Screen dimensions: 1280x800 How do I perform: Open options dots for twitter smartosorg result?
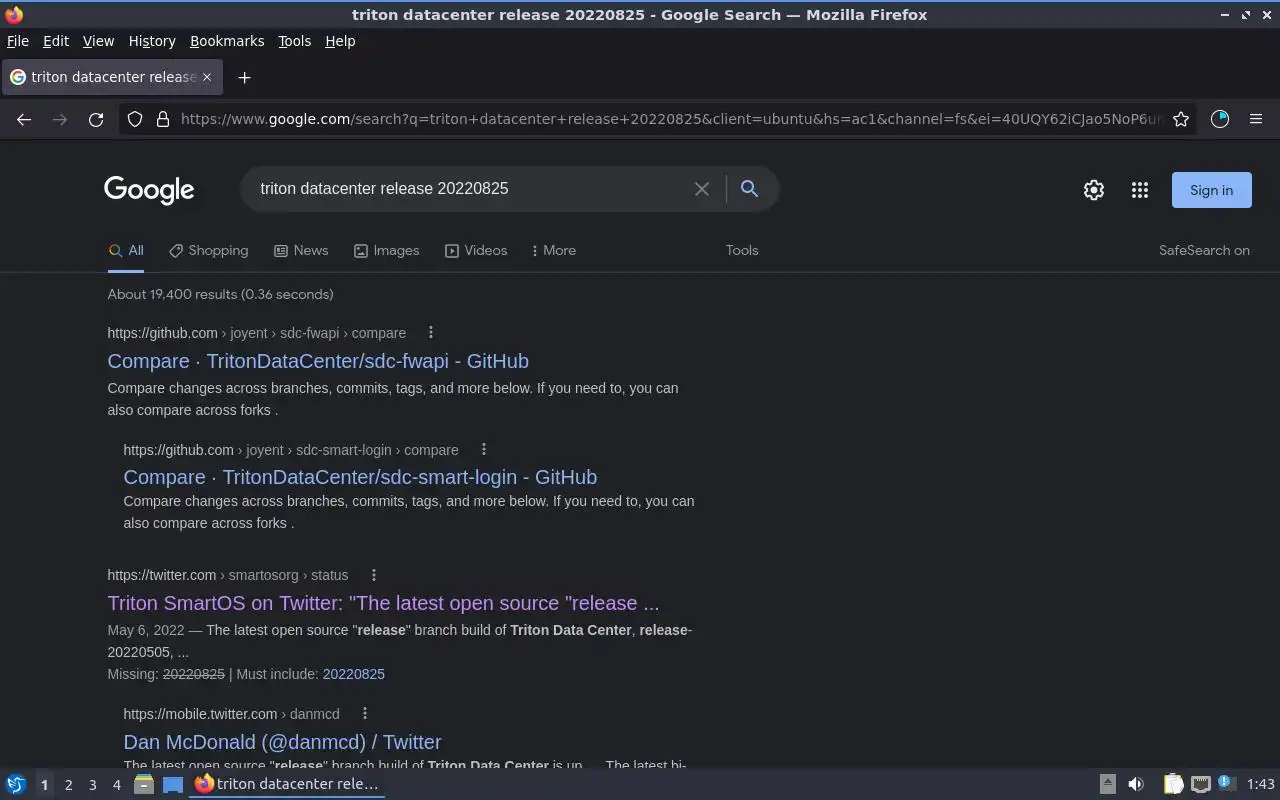click(x=374, y=575)
